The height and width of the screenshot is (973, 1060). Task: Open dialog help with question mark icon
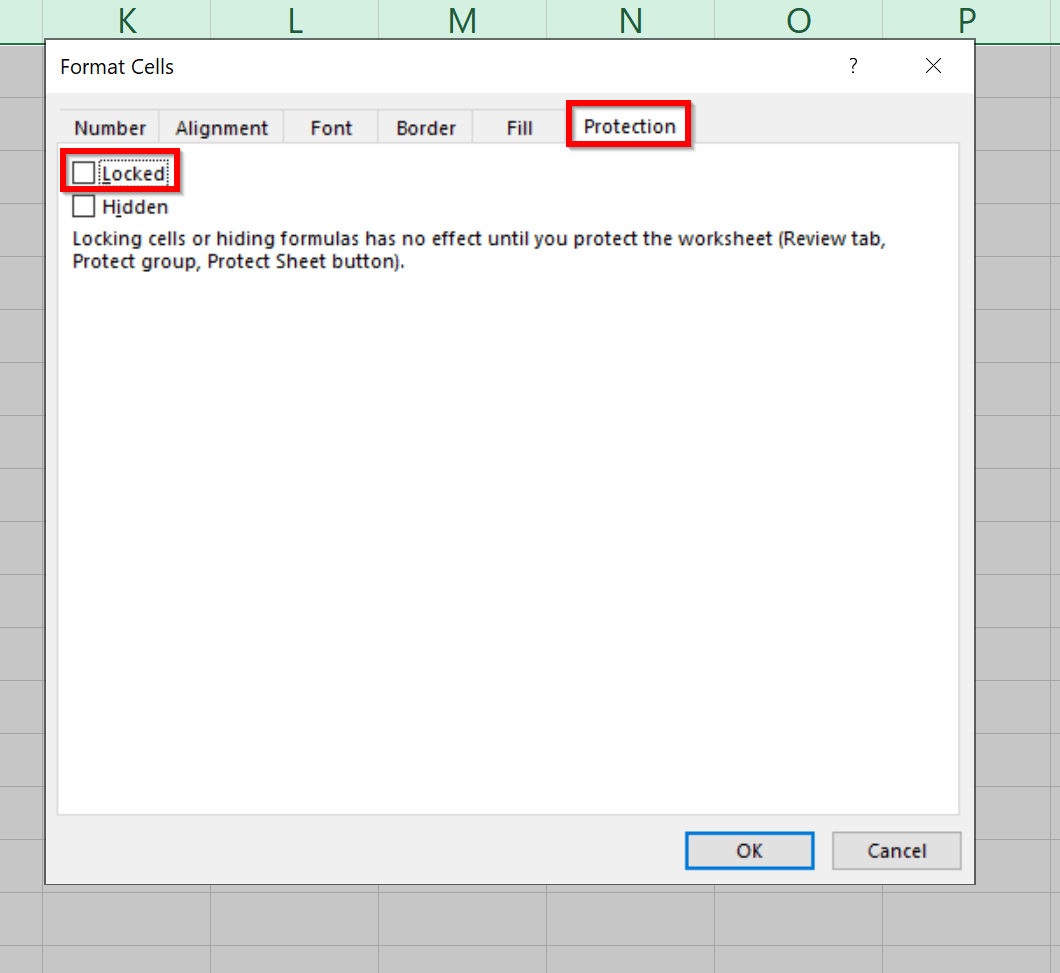(853, 66)
